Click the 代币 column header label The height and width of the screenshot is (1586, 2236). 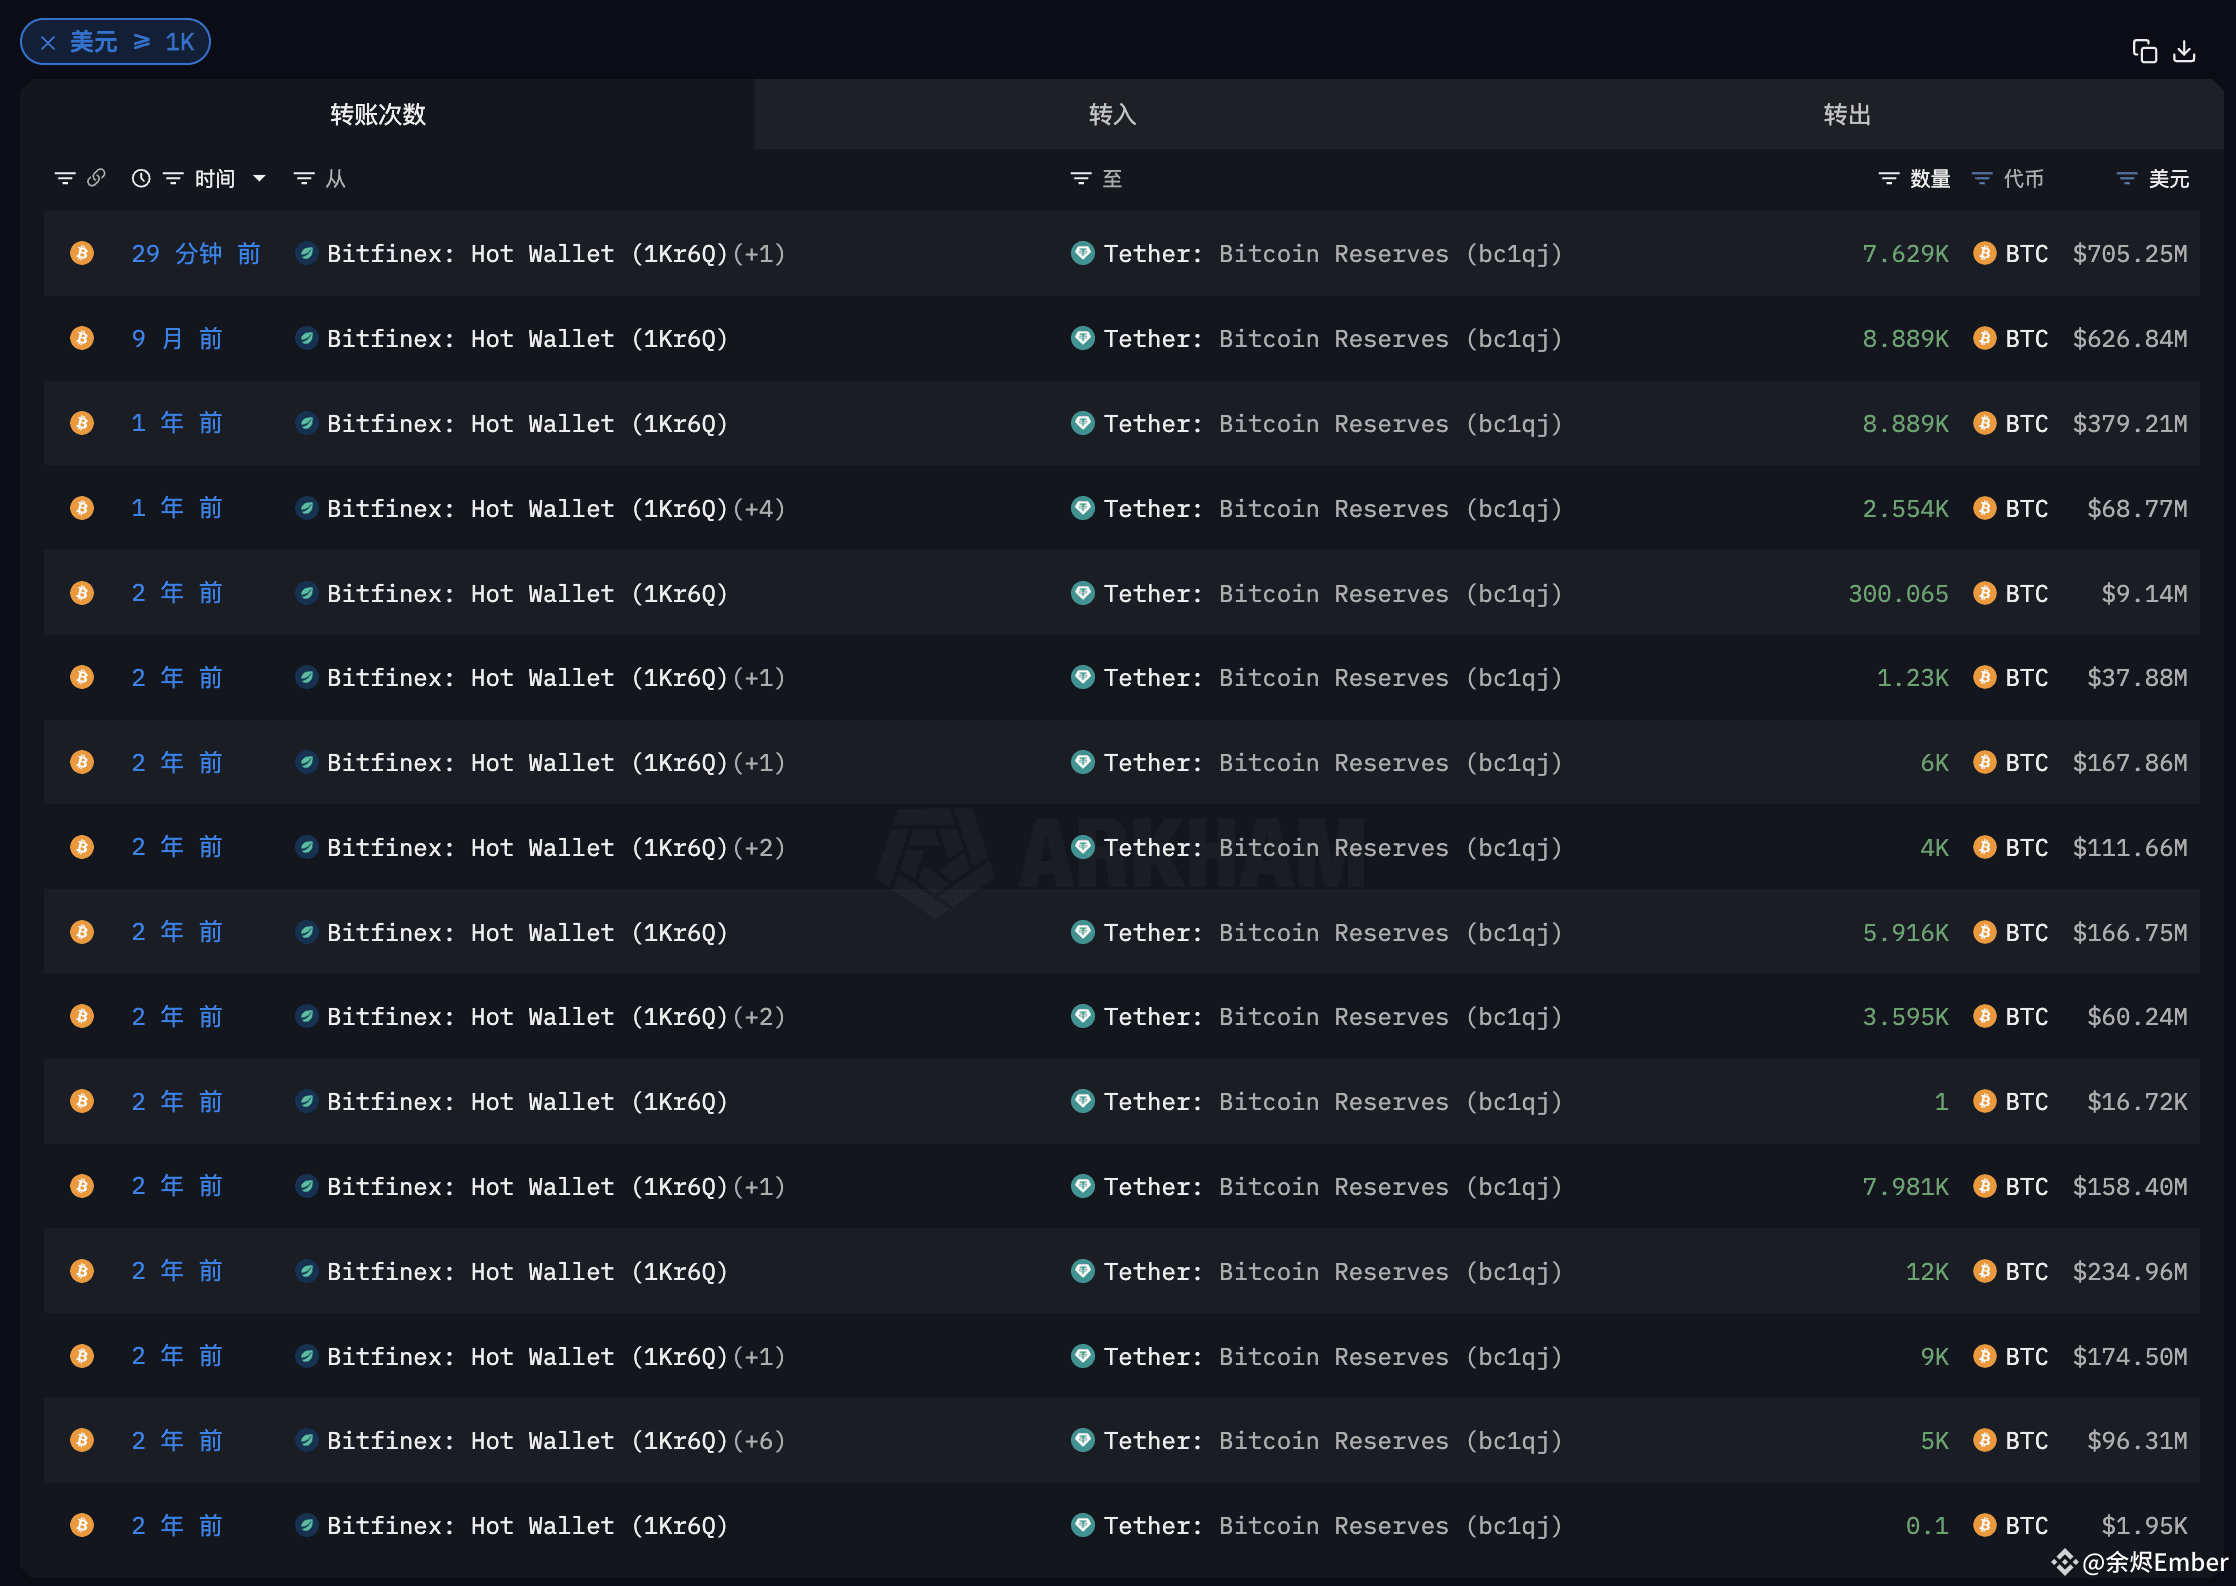click(2024, 178)
